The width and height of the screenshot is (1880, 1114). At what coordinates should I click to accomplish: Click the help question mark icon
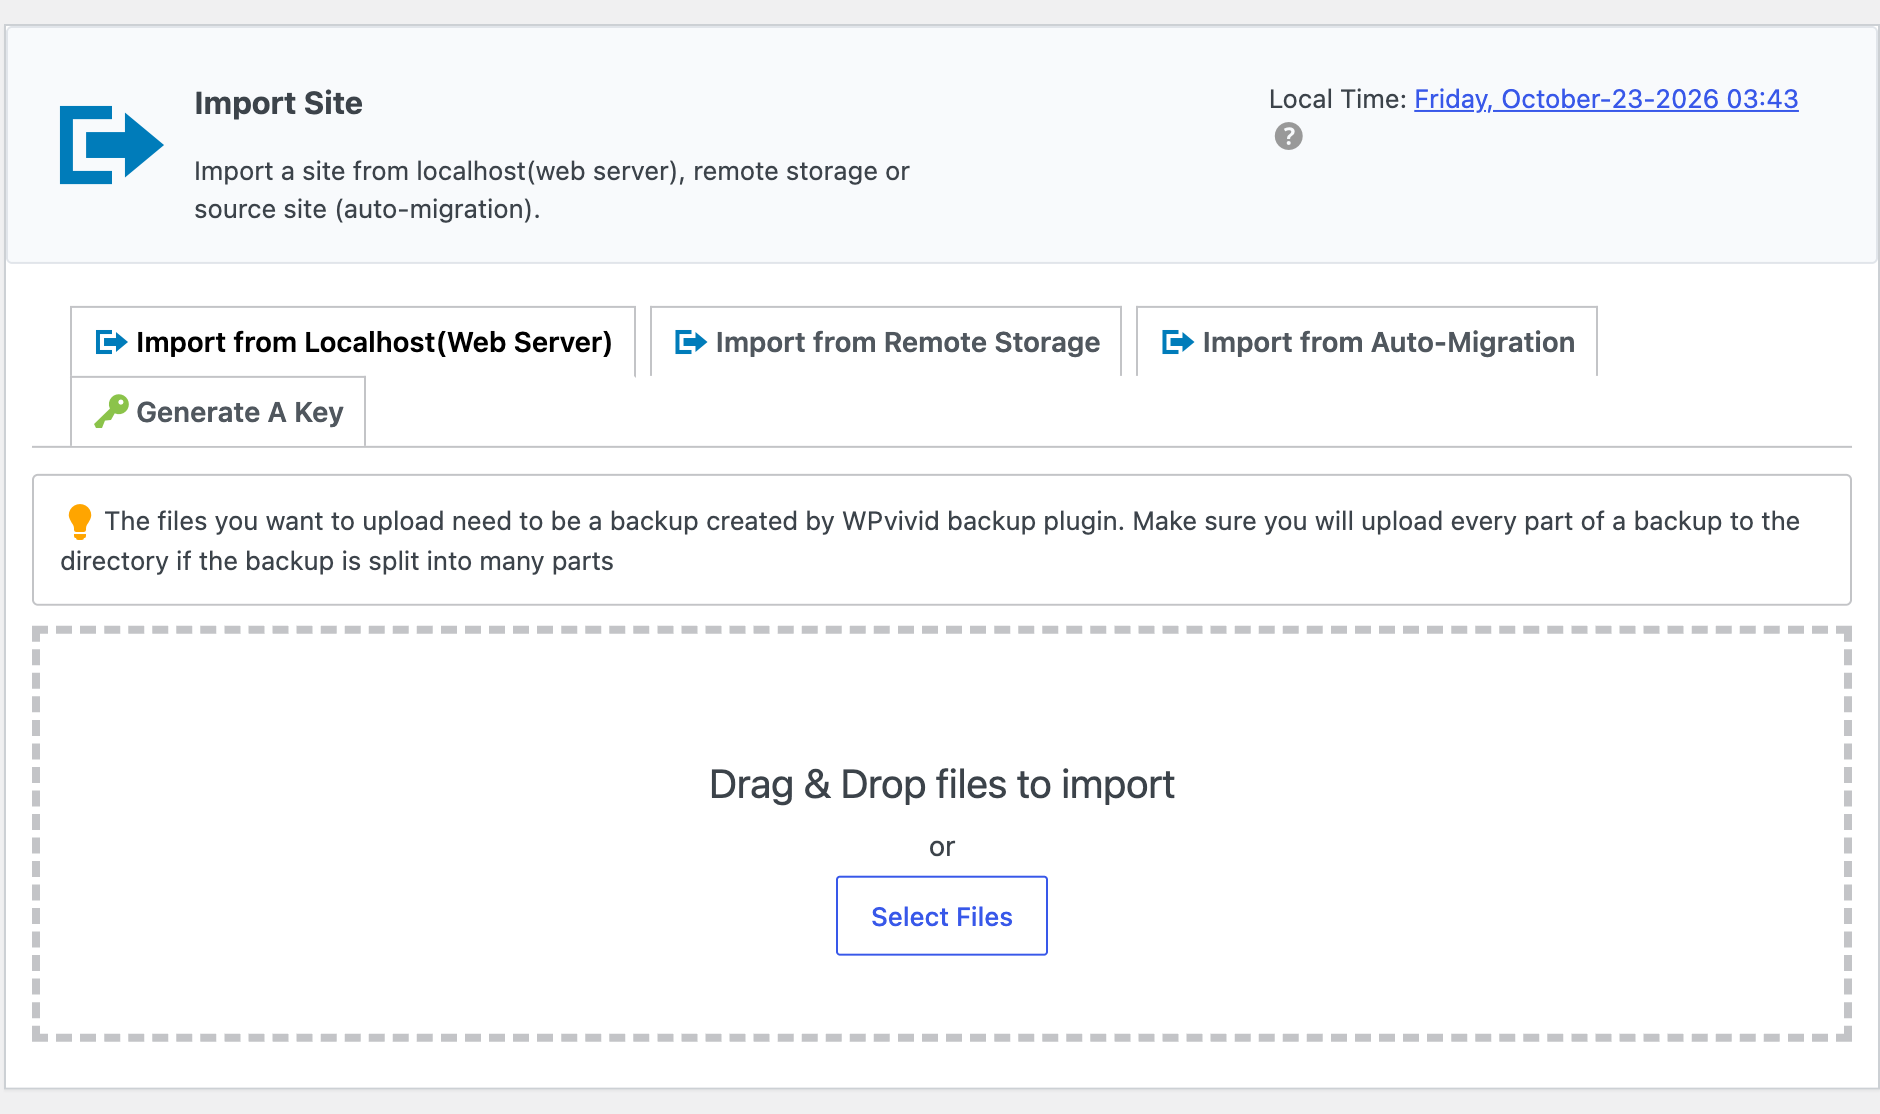1288,136
